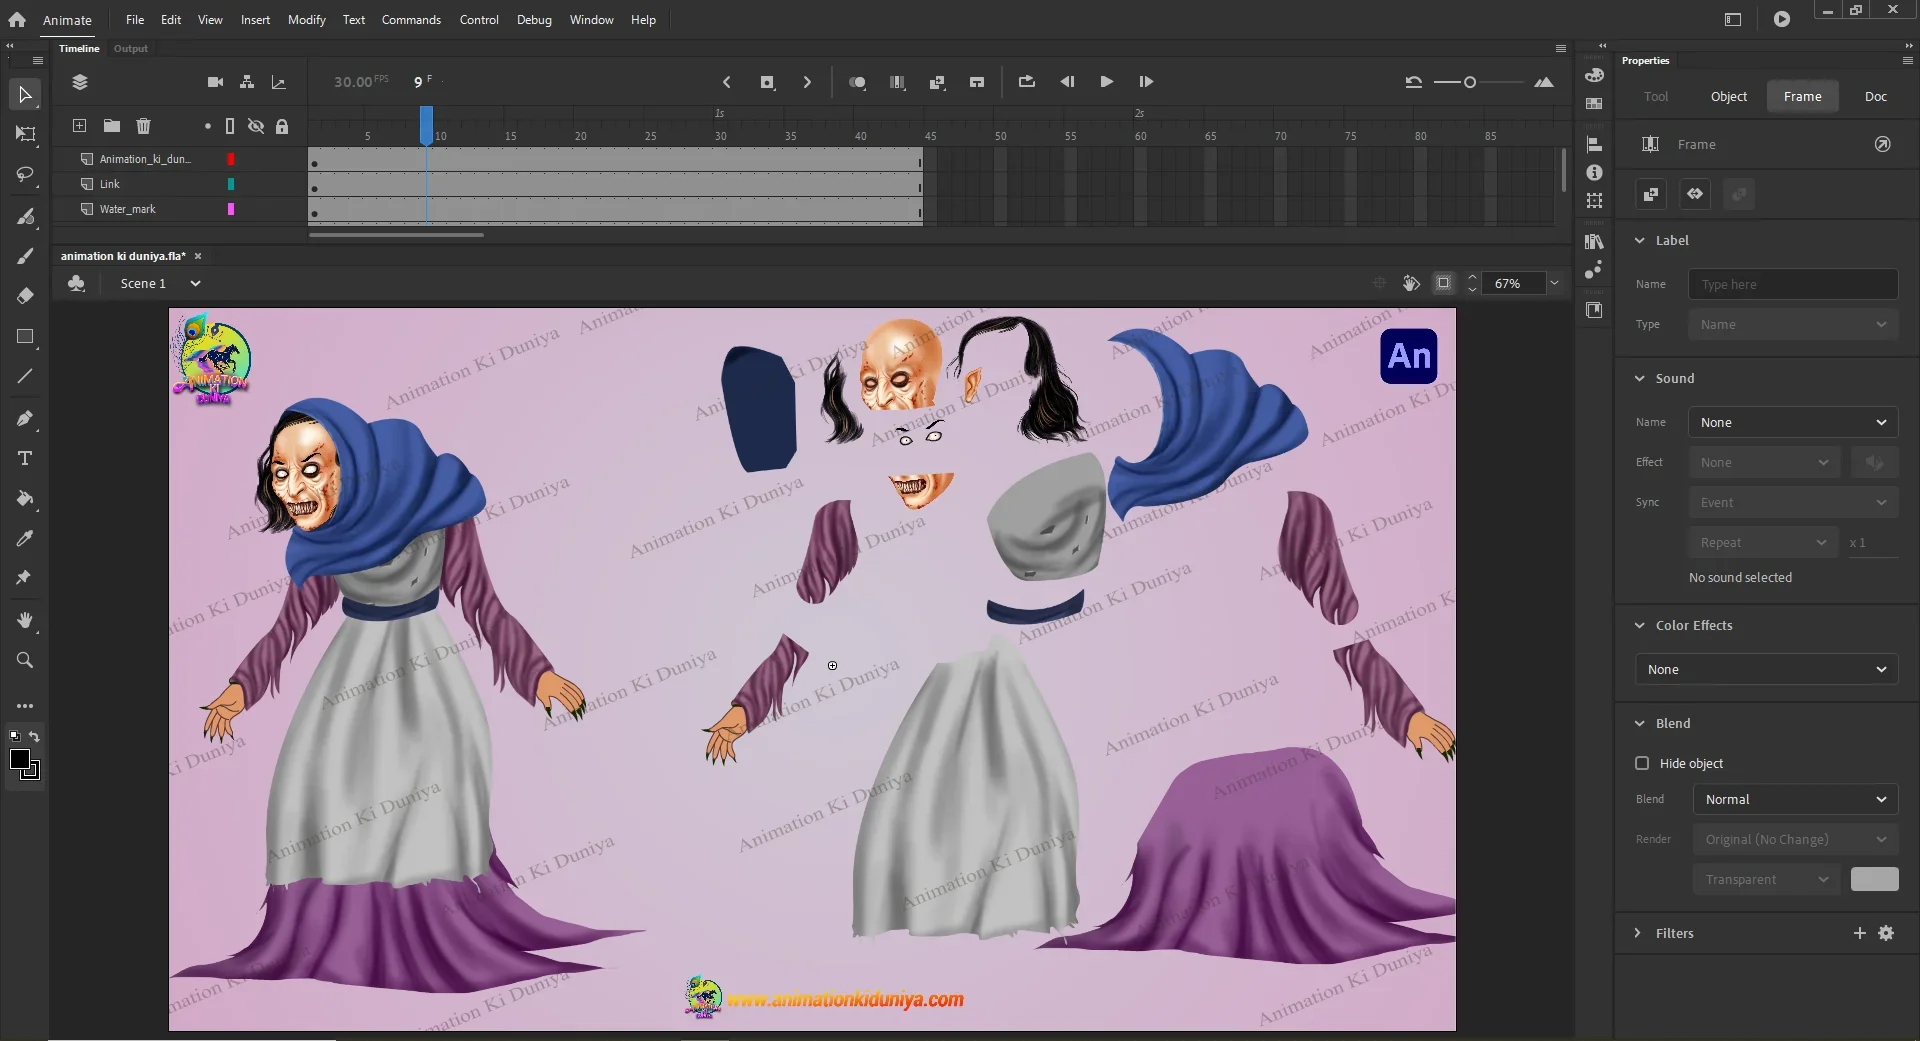The image size is (1920, 1041).
Task: Delete layer with the trash icon
Action: point(143,126)
